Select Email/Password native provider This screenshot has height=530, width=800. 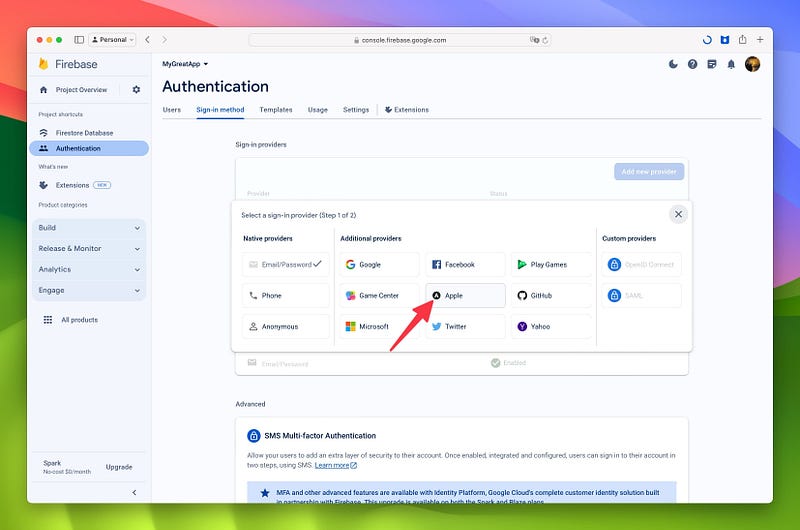pos(286,265)
